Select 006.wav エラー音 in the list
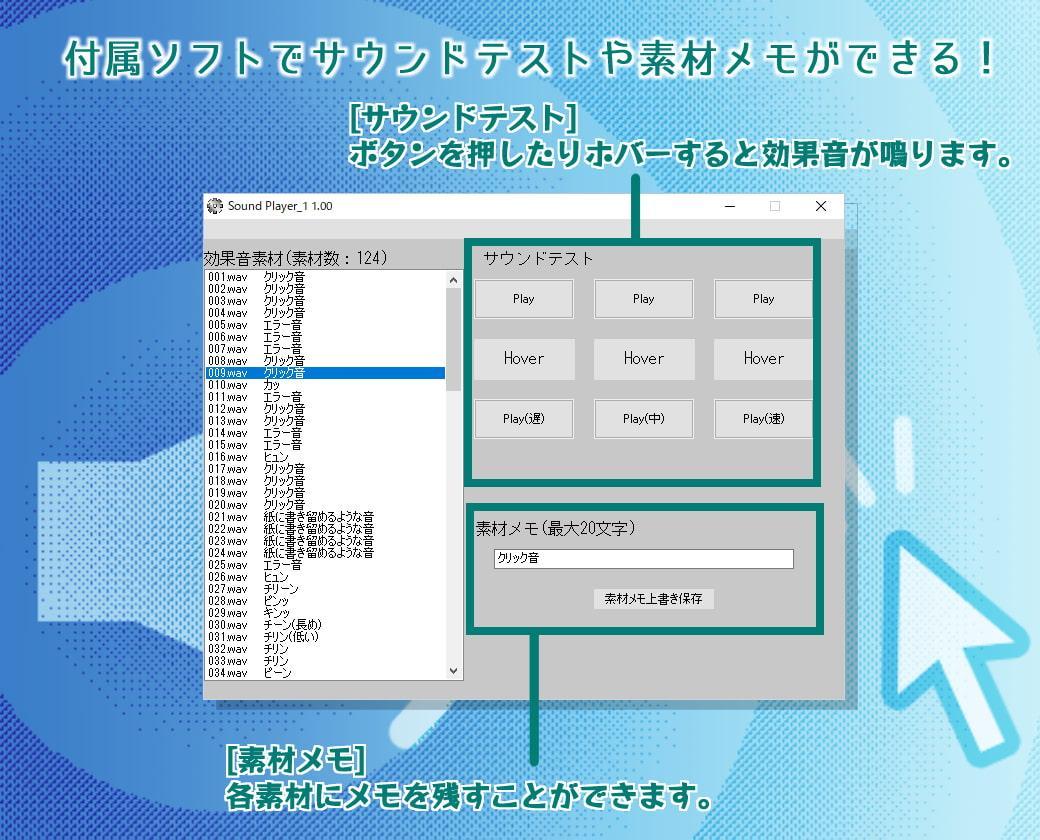 (x=325, y=336)
